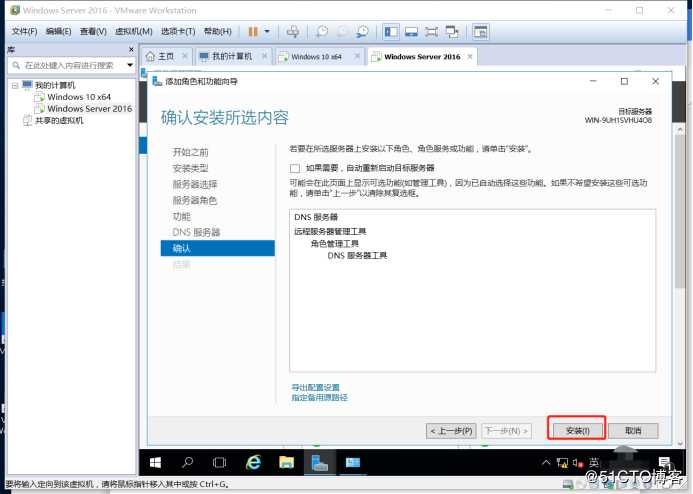
Task: Click the take snapshot toolbar icon
Action: (x=322, y=32)
